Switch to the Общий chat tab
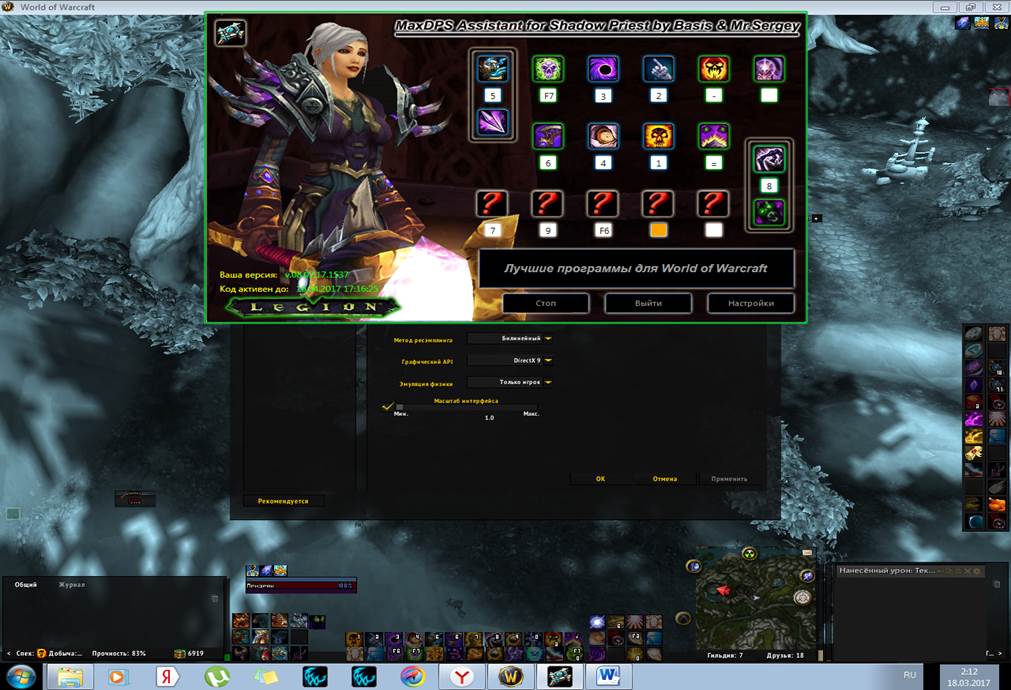The height and width of the screenshot is (690, 1011). [x=25, y=584]
